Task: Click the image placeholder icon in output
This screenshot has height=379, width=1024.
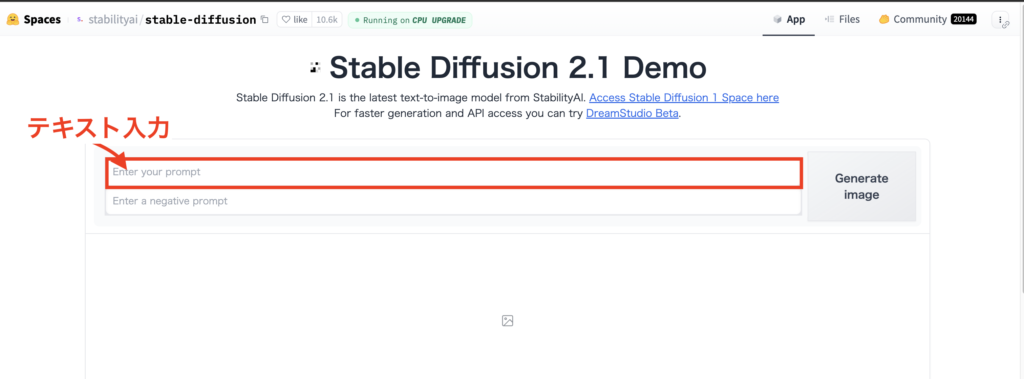Action: (507, 321)
